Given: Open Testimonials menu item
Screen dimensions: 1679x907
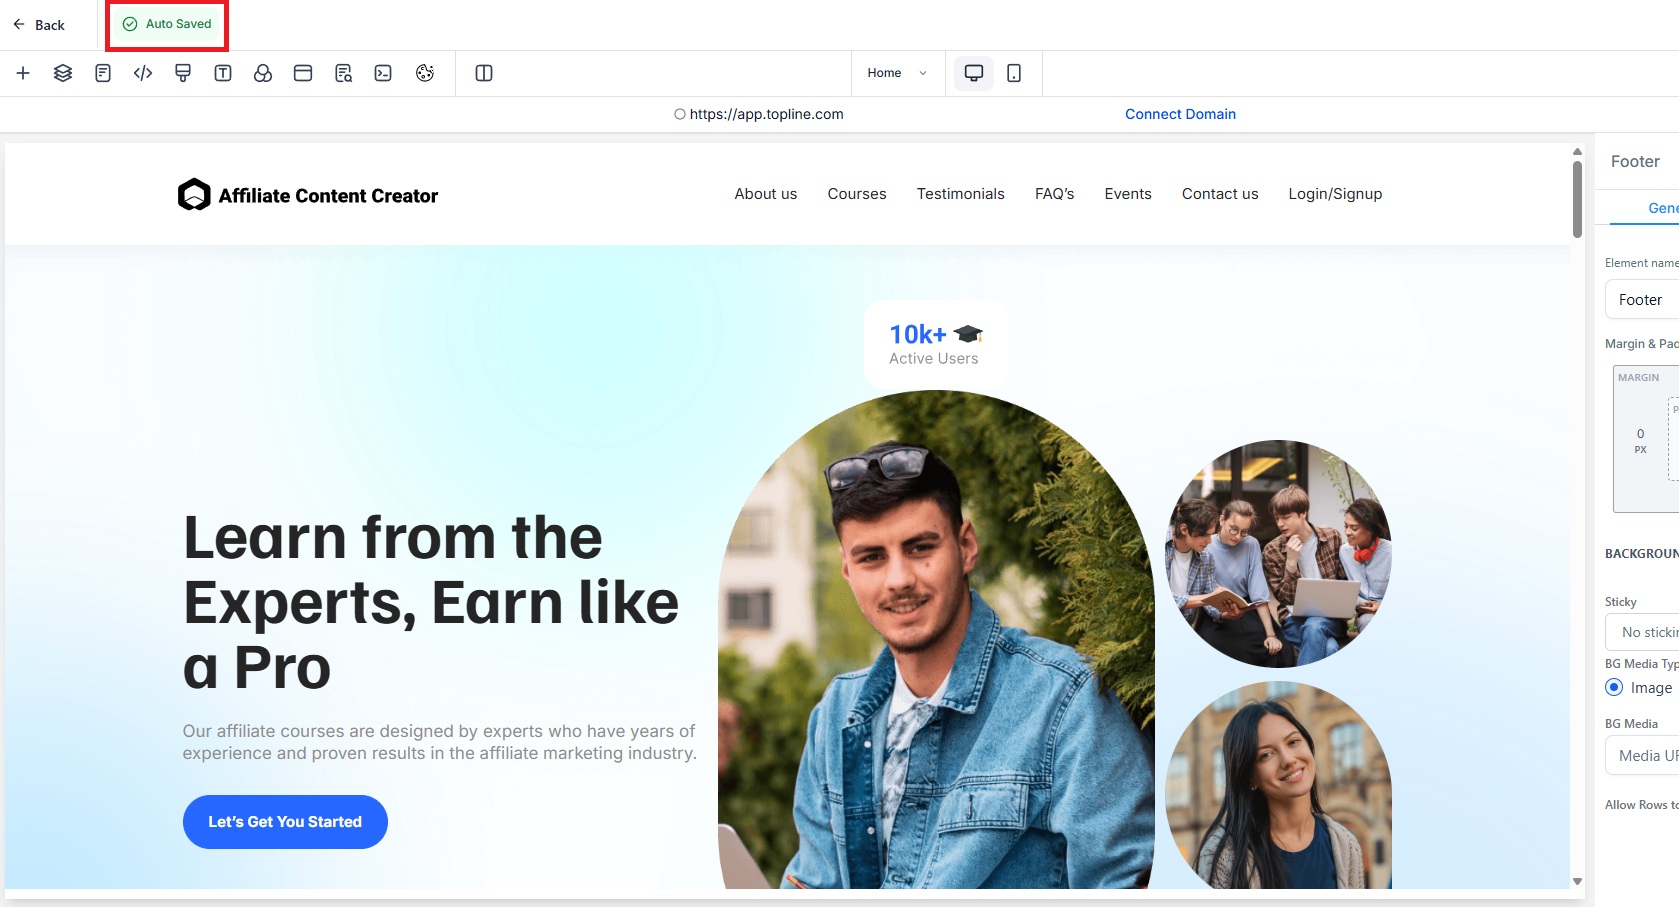Looking at the screenshot, I should pyautogui.click(x=961, y=194).
